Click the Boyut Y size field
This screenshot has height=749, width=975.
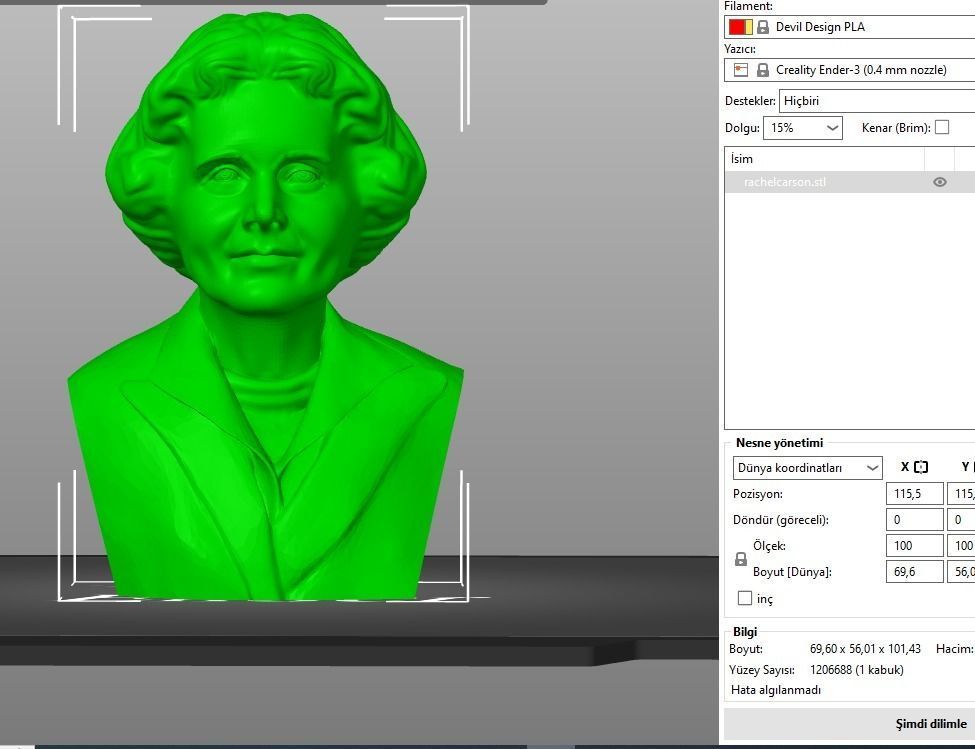(x=961, y=572)
